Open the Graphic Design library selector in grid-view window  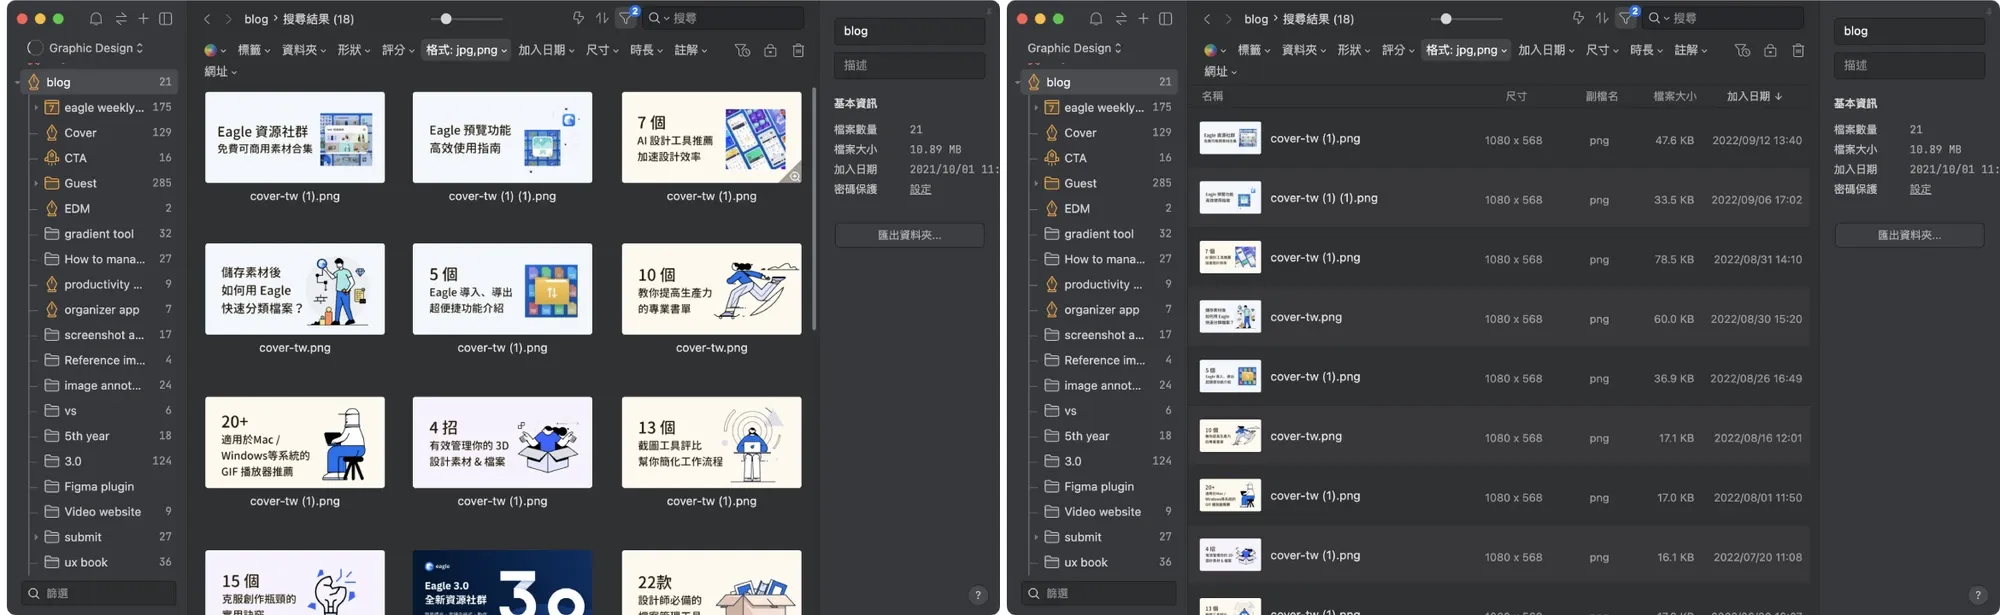click(96, 48)
